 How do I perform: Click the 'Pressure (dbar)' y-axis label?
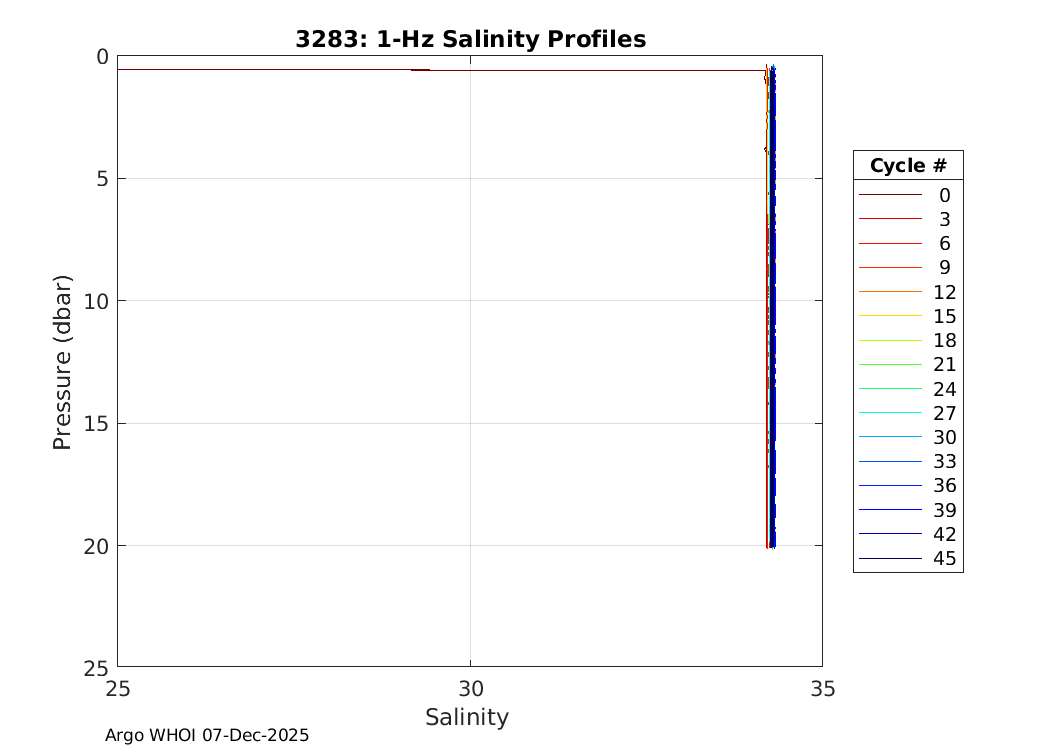63,362
